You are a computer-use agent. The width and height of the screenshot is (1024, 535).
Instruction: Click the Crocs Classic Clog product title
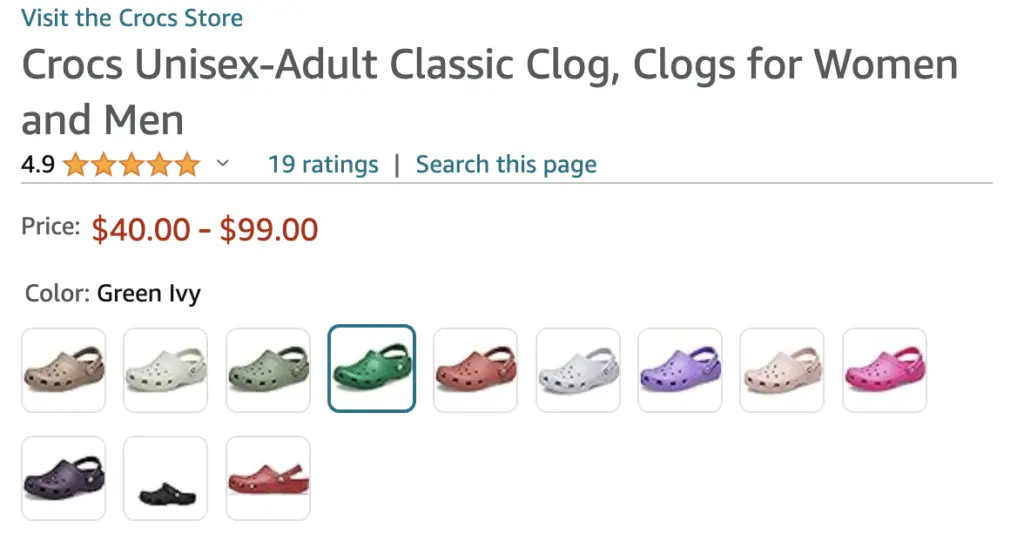[x=489, y=92]
